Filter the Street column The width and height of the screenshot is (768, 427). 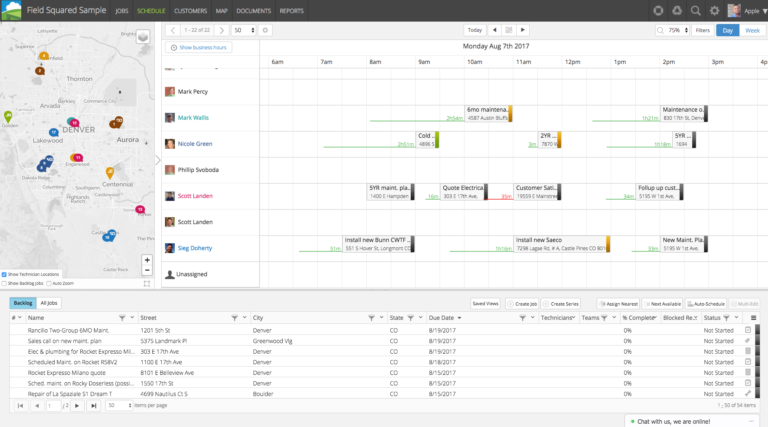tap(235, 318)
